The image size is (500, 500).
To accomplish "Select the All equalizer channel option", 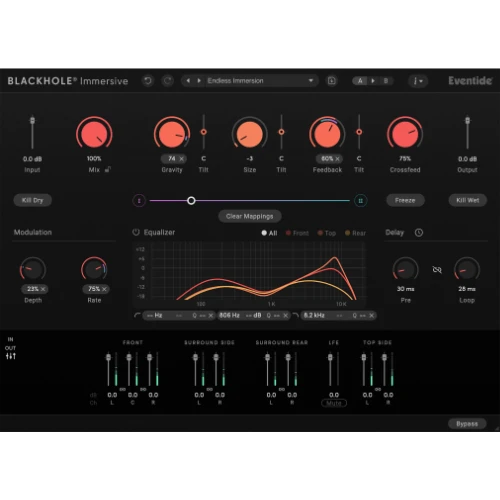I will coord(269,233).
